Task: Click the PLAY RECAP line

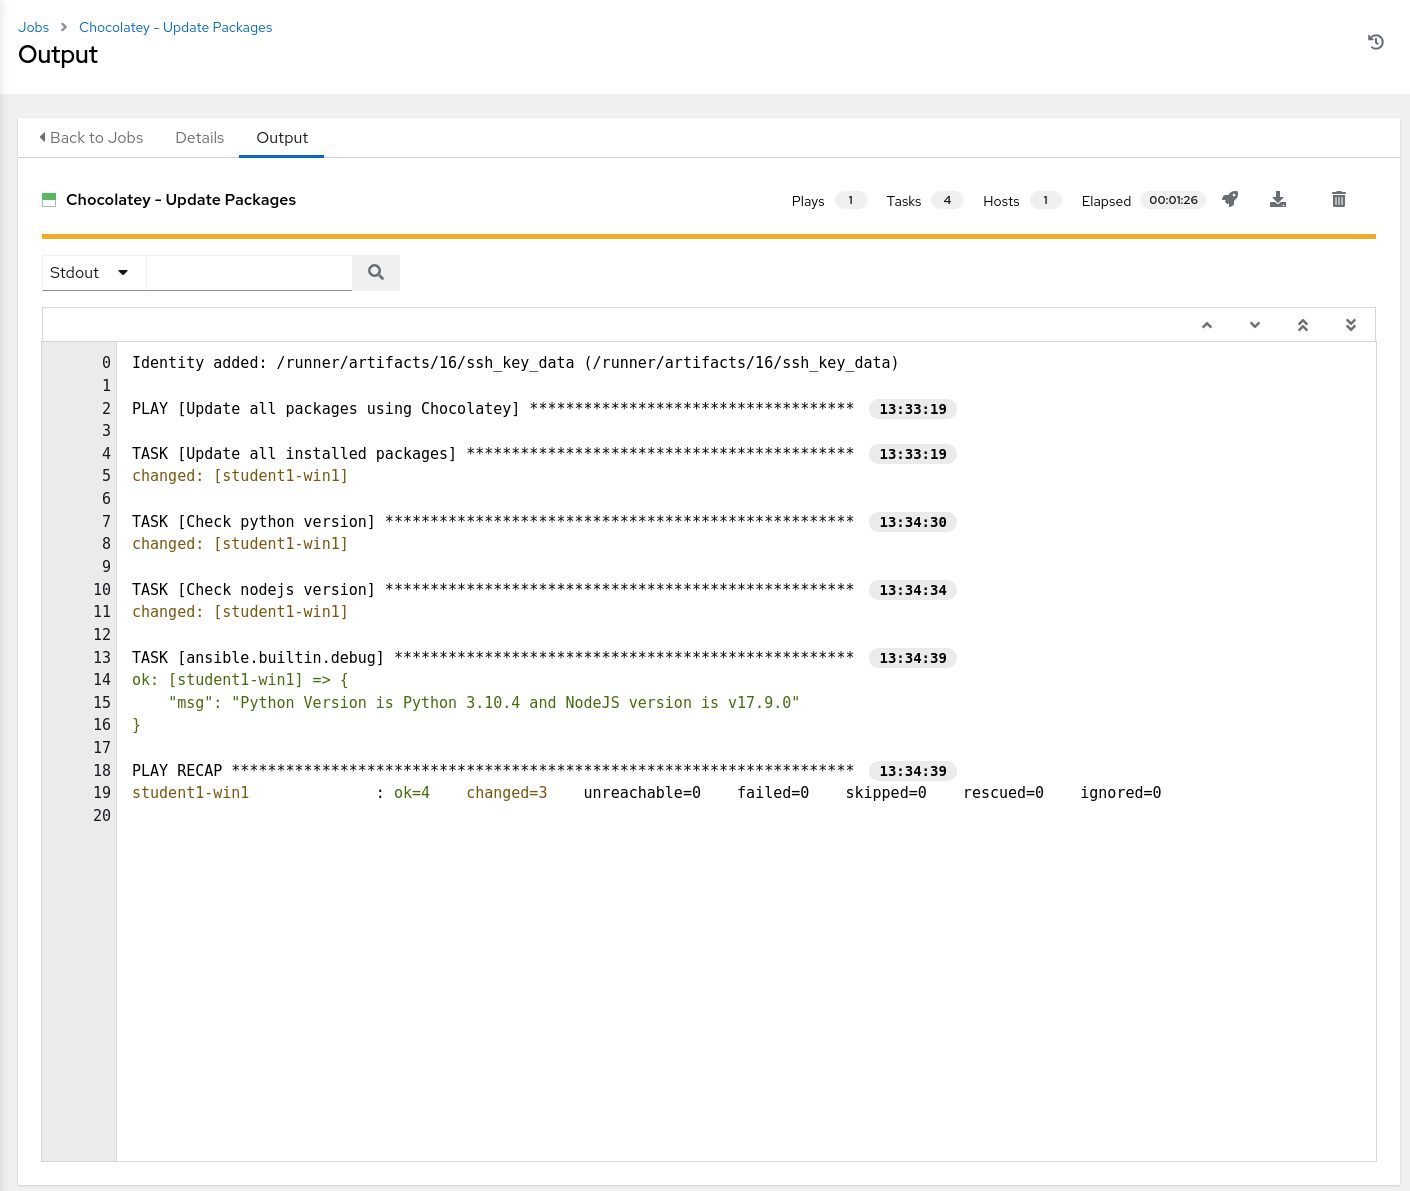Action: pos(493,770)
